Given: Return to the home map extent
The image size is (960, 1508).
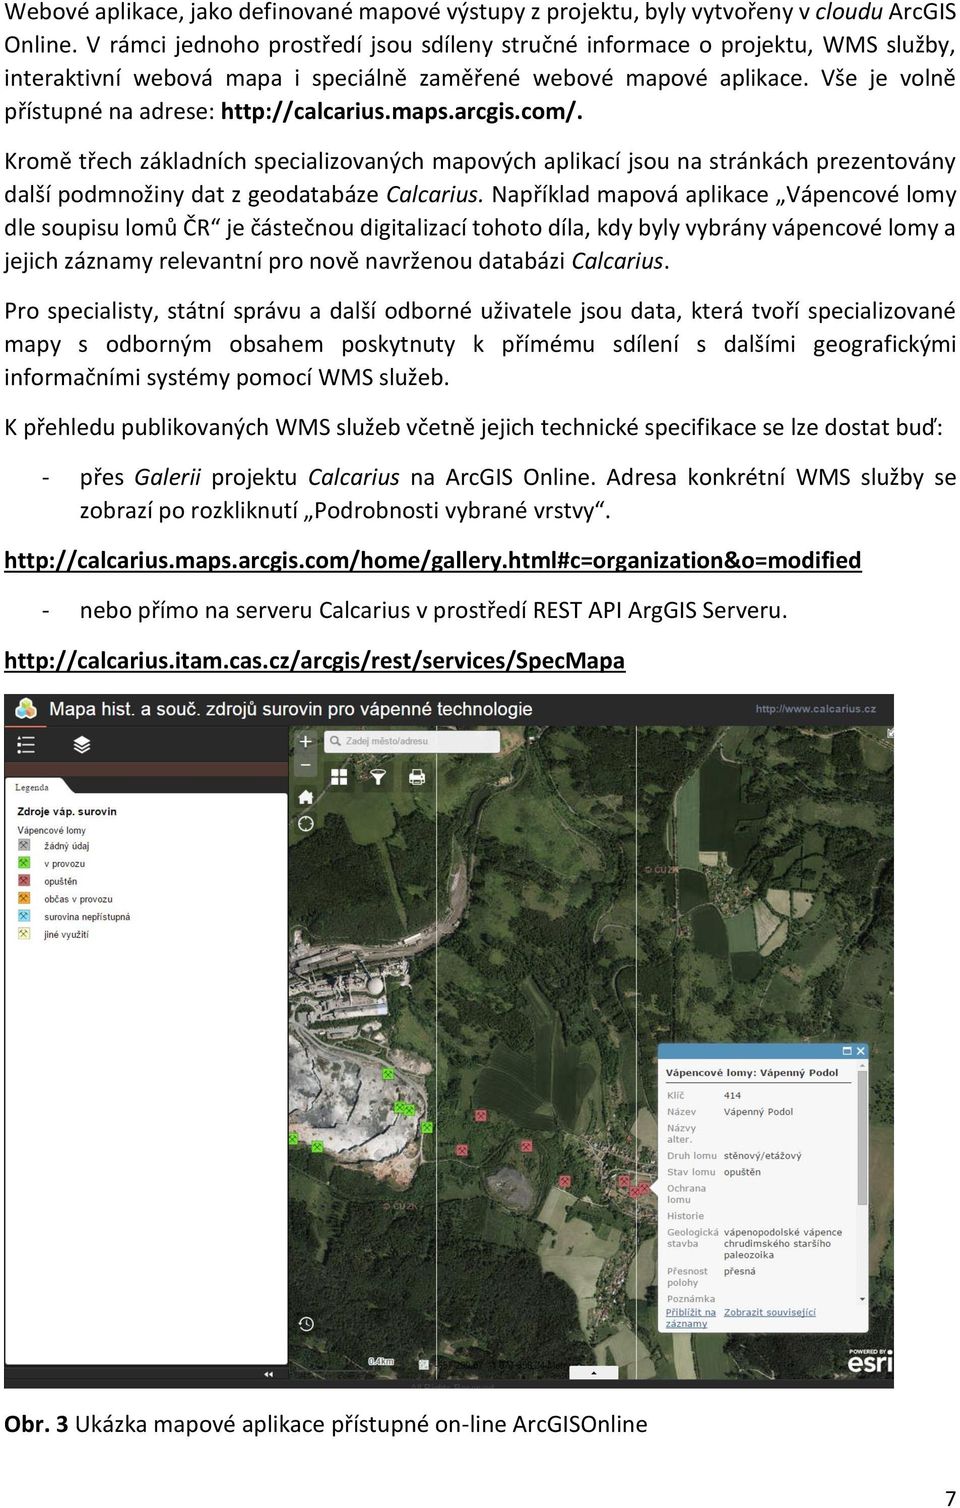Looking at the screenshot, I should click(306, 797).
